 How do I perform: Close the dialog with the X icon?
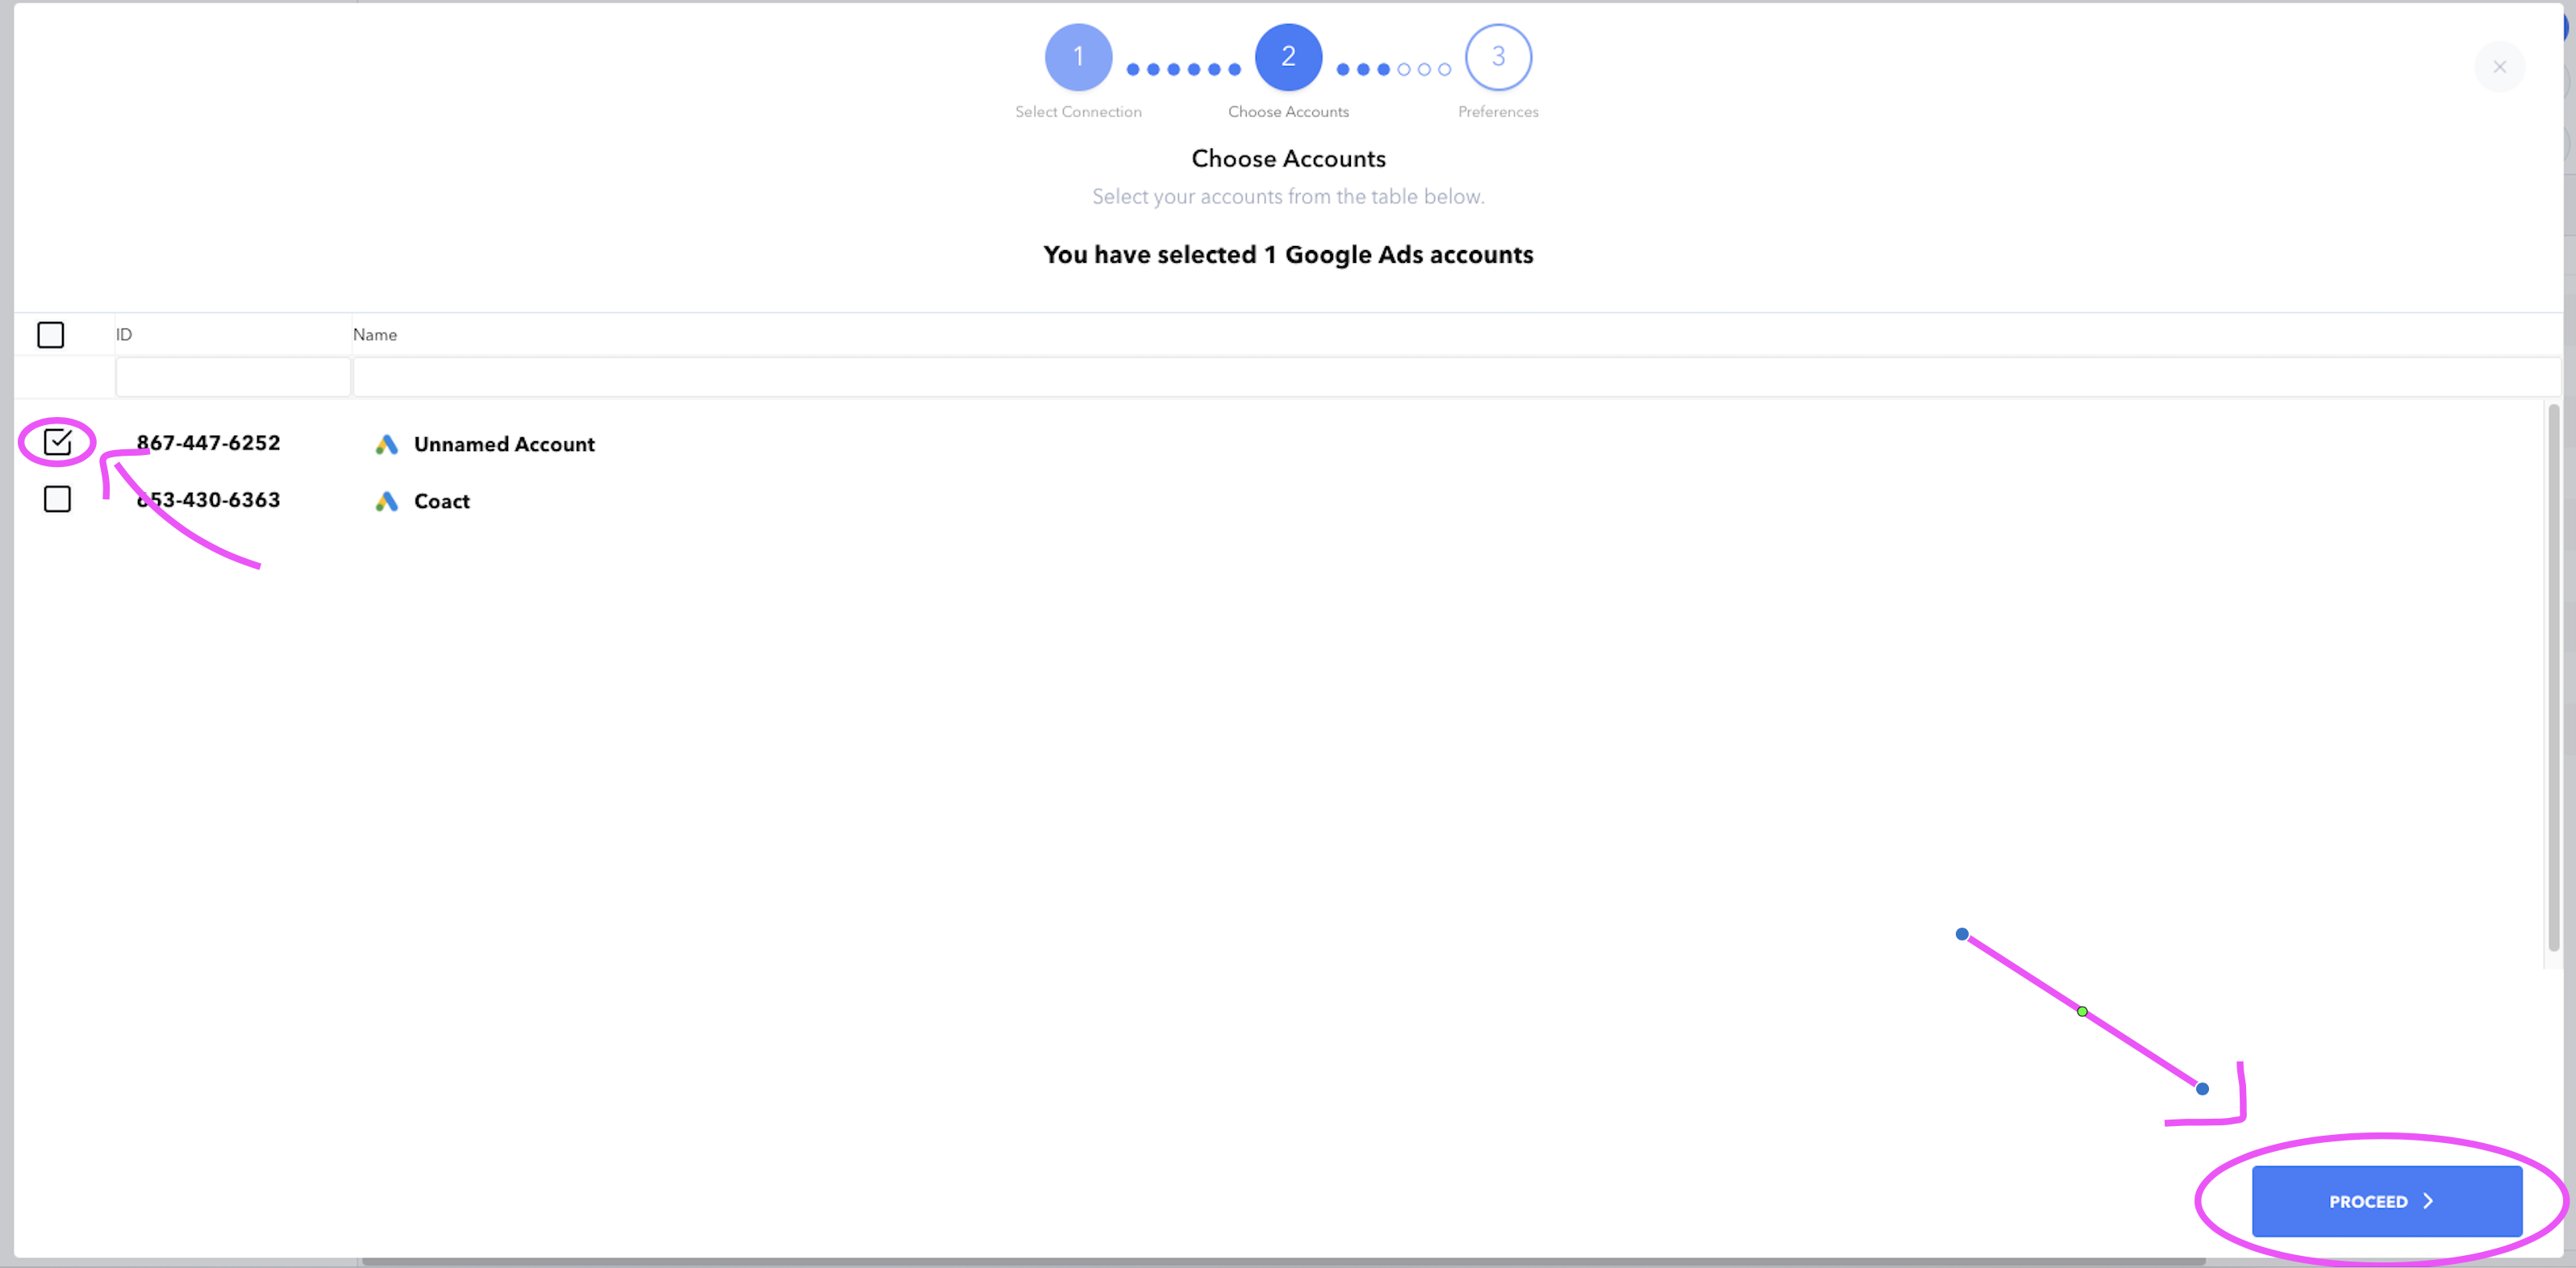[2499, 67]
